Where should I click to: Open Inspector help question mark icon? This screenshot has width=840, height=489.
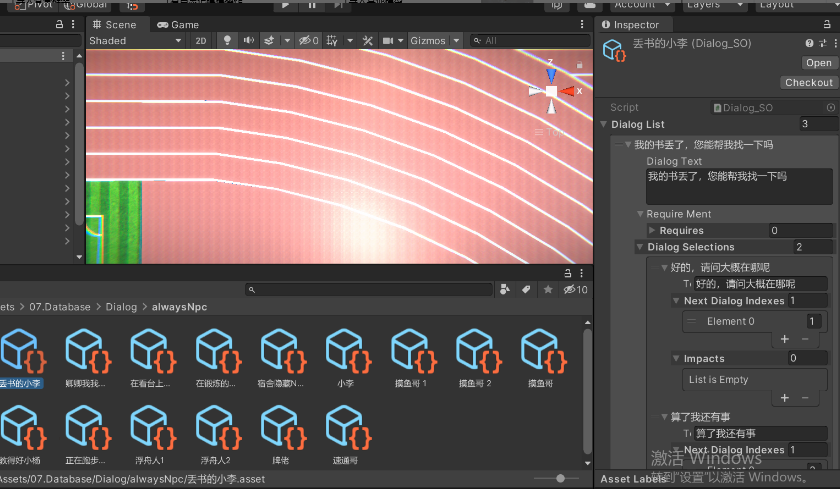[810, 44]
